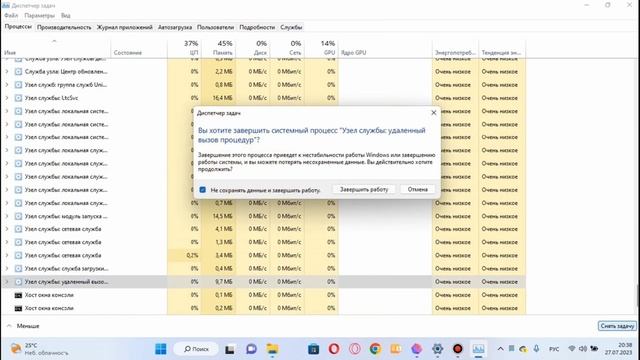This screenshot has width=640, height=360.
Task: Click the microphone tray icon
Action: point(536,349)
